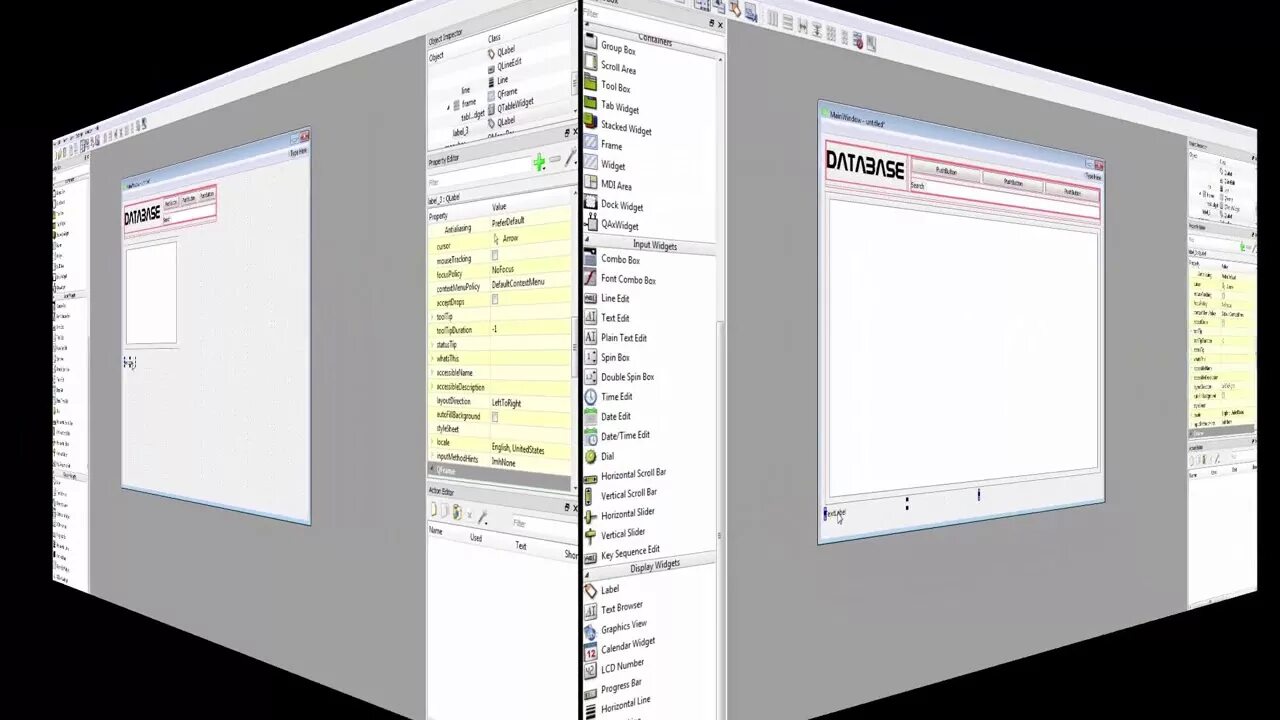Viewport: 1280px width, 720px height.
Task: Select the QAxWidget icon
Action: pos(590,224)
